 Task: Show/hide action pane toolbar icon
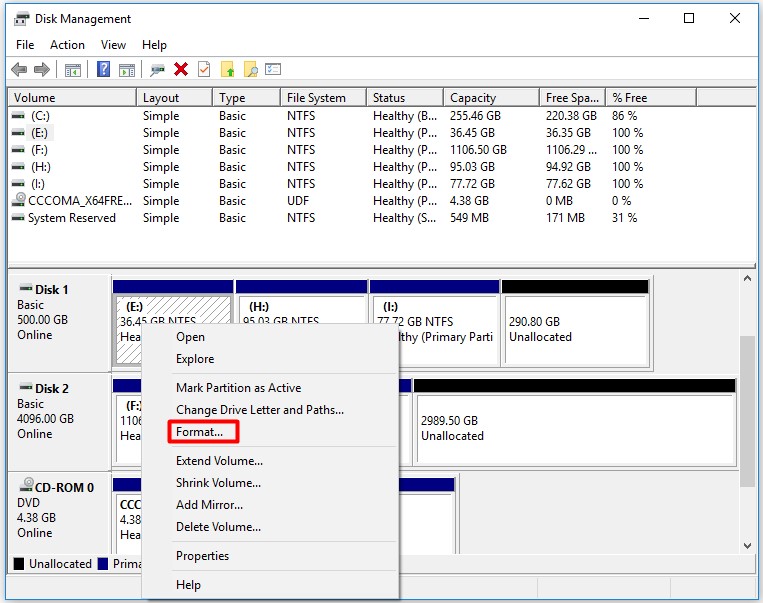pyautogui.click(x=127, y=70)
